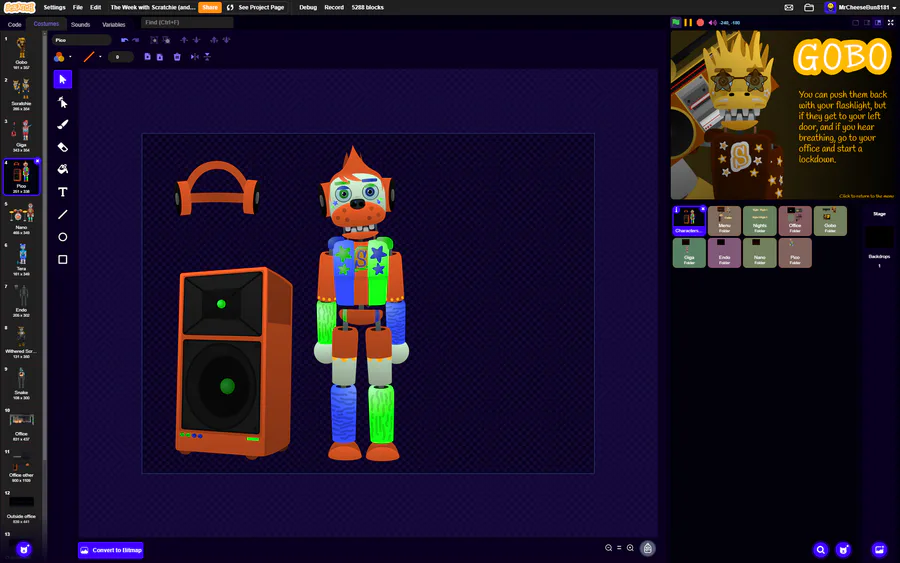The image size is (900, 563).
Task: Click the orange Share button
Action: [x=210, y=7]
